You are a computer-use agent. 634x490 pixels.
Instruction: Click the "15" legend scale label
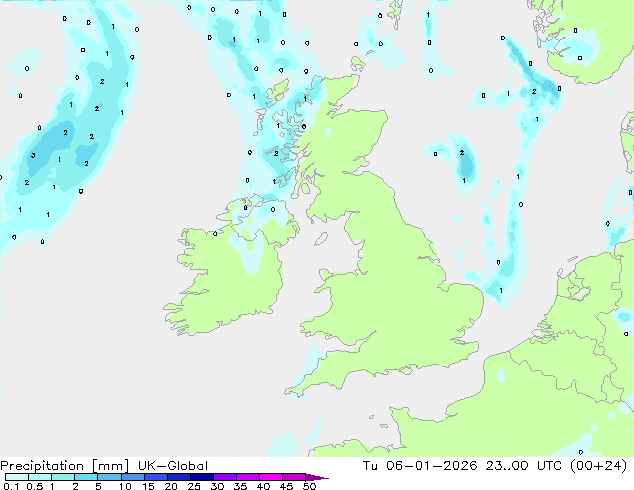coord(148,486)
